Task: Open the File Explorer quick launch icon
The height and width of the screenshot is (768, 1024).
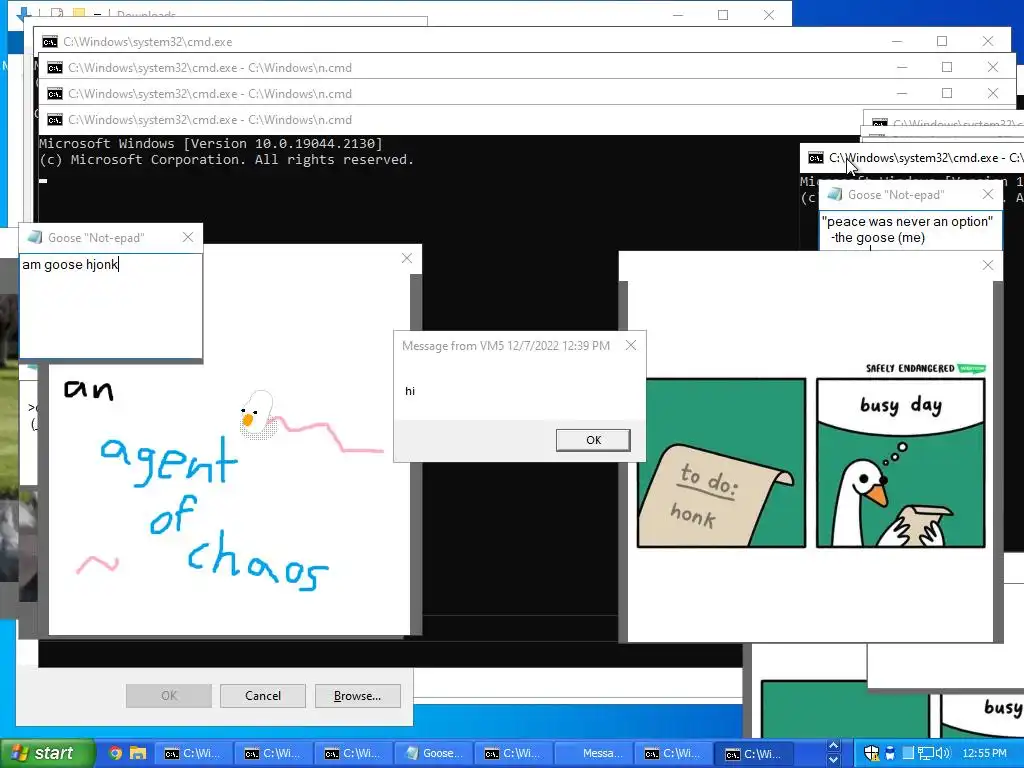Action: coord(138,753)
